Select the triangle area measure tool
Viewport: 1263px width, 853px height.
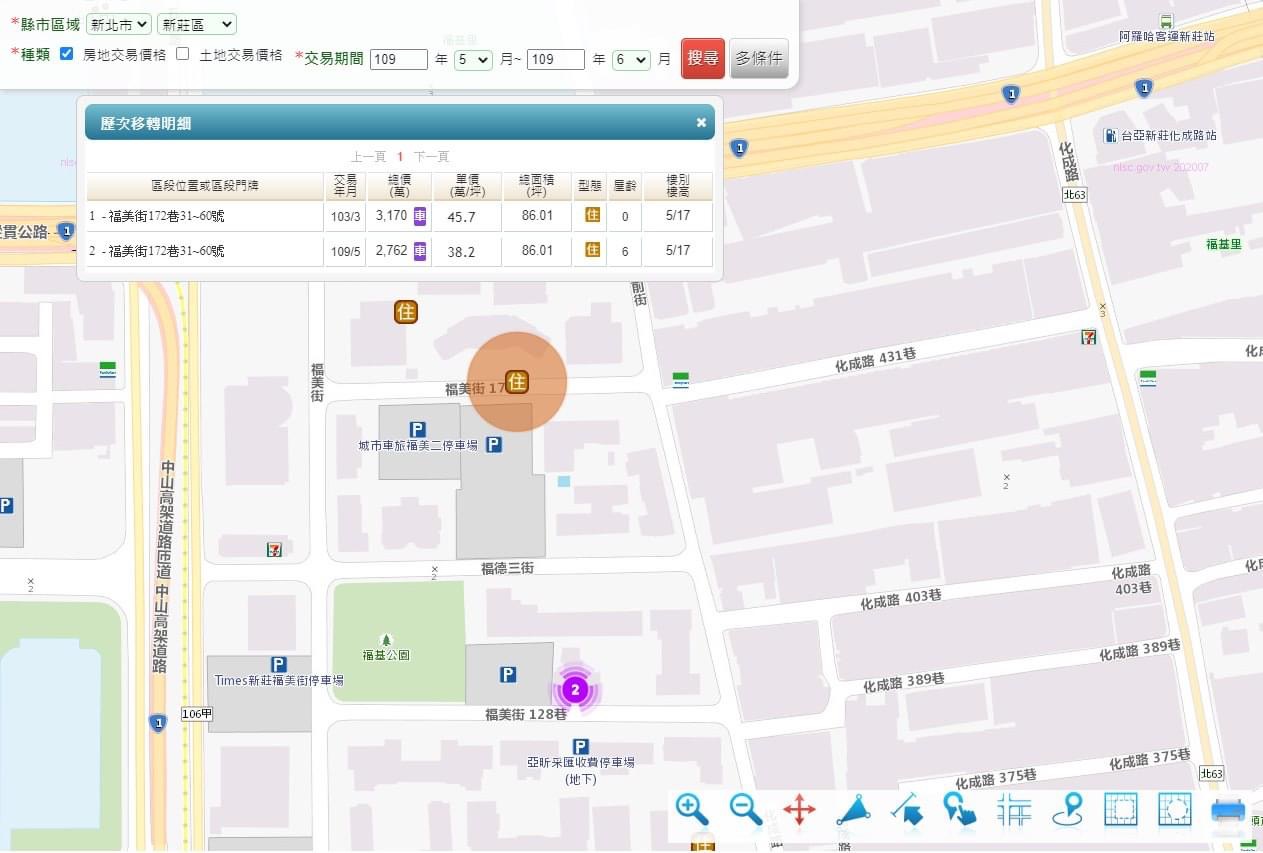click(853, 809)
